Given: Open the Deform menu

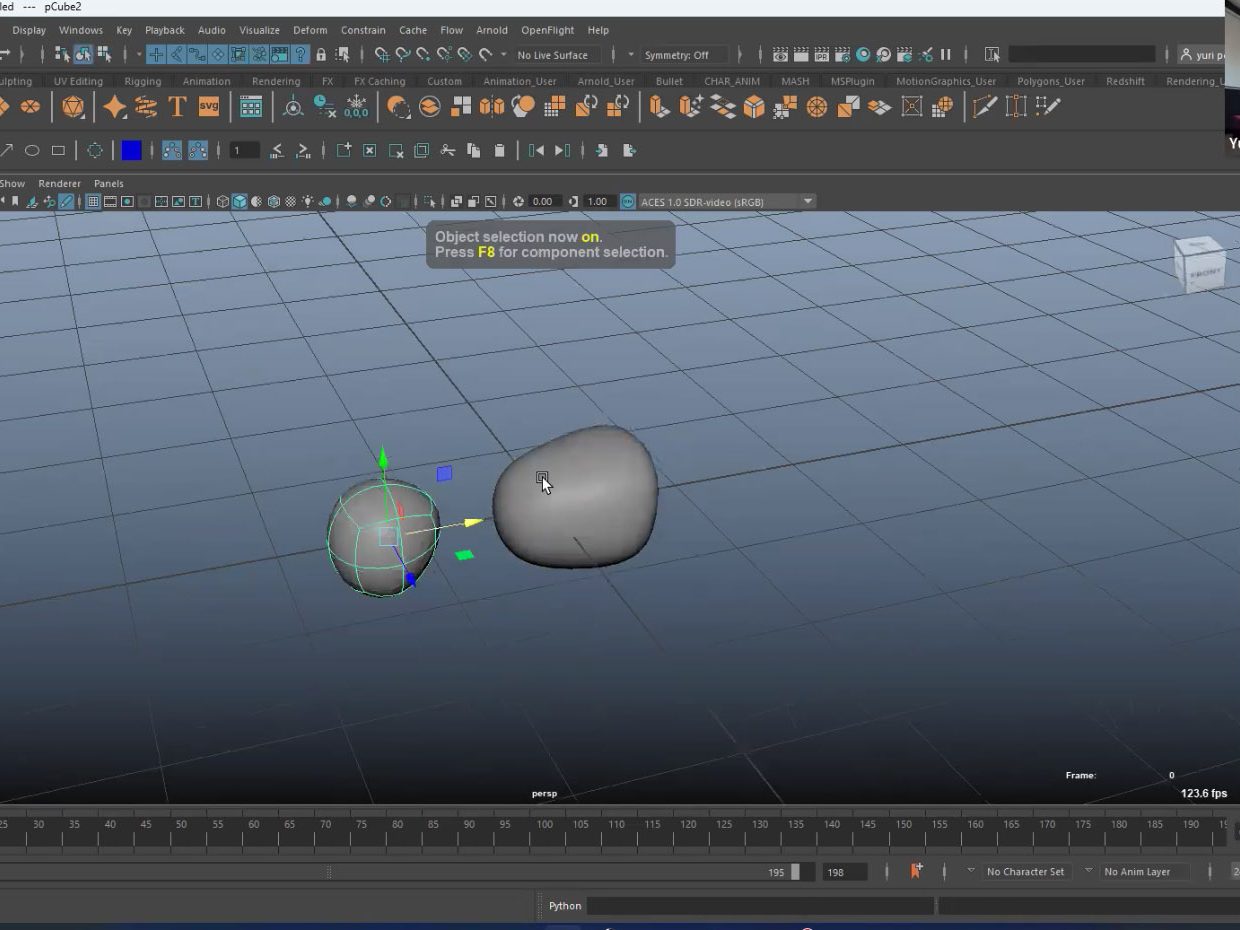Looking at the screenshot, I should [x=310, y=30].
